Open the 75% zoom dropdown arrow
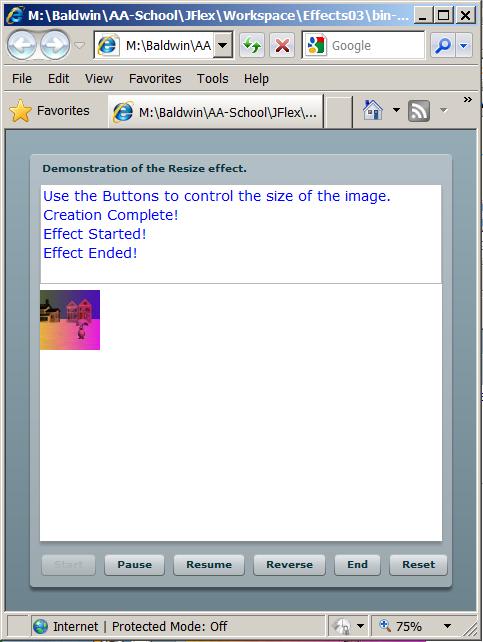Viewport: 483px width, 642px height. point(447,626)
